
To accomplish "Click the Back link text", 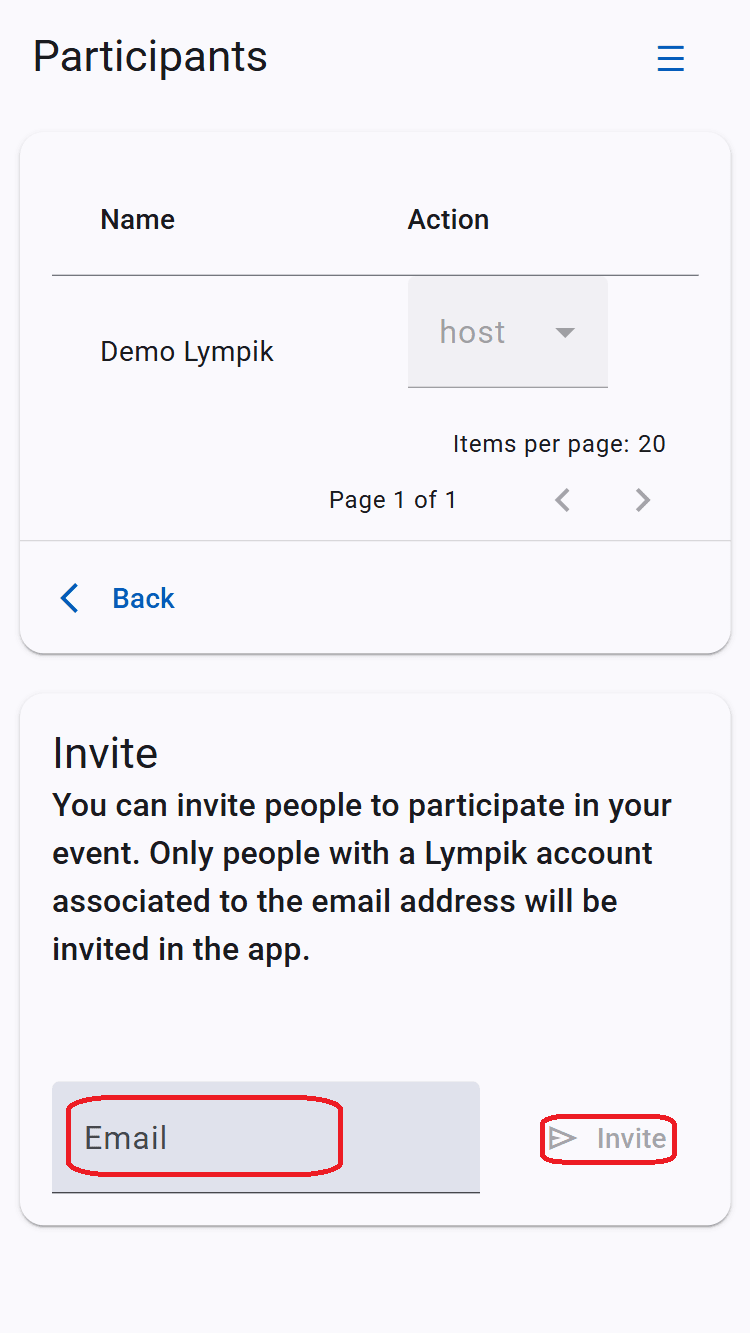I will pos(143,598).
